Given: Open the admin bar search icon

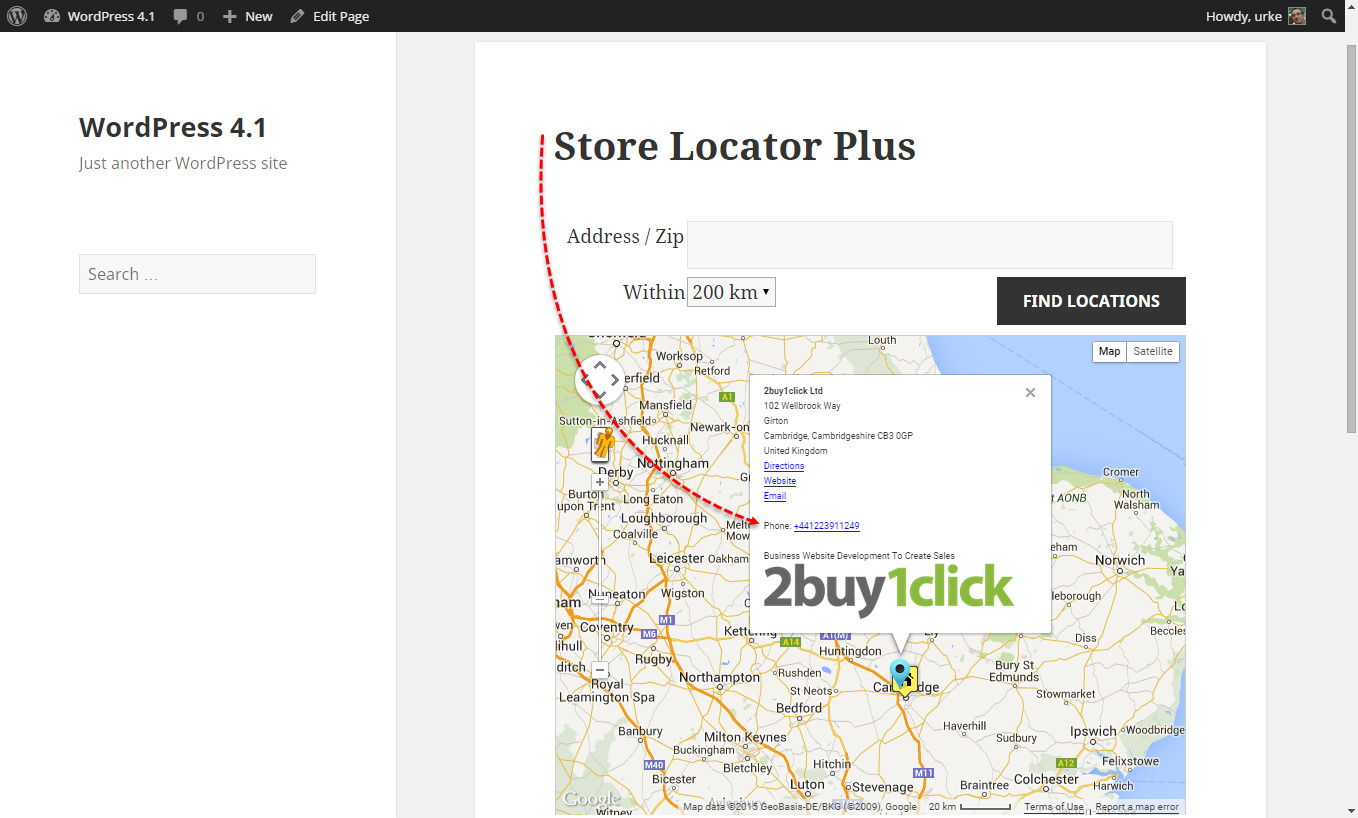Looking at the screenshot, I should tap(1329, 16).
